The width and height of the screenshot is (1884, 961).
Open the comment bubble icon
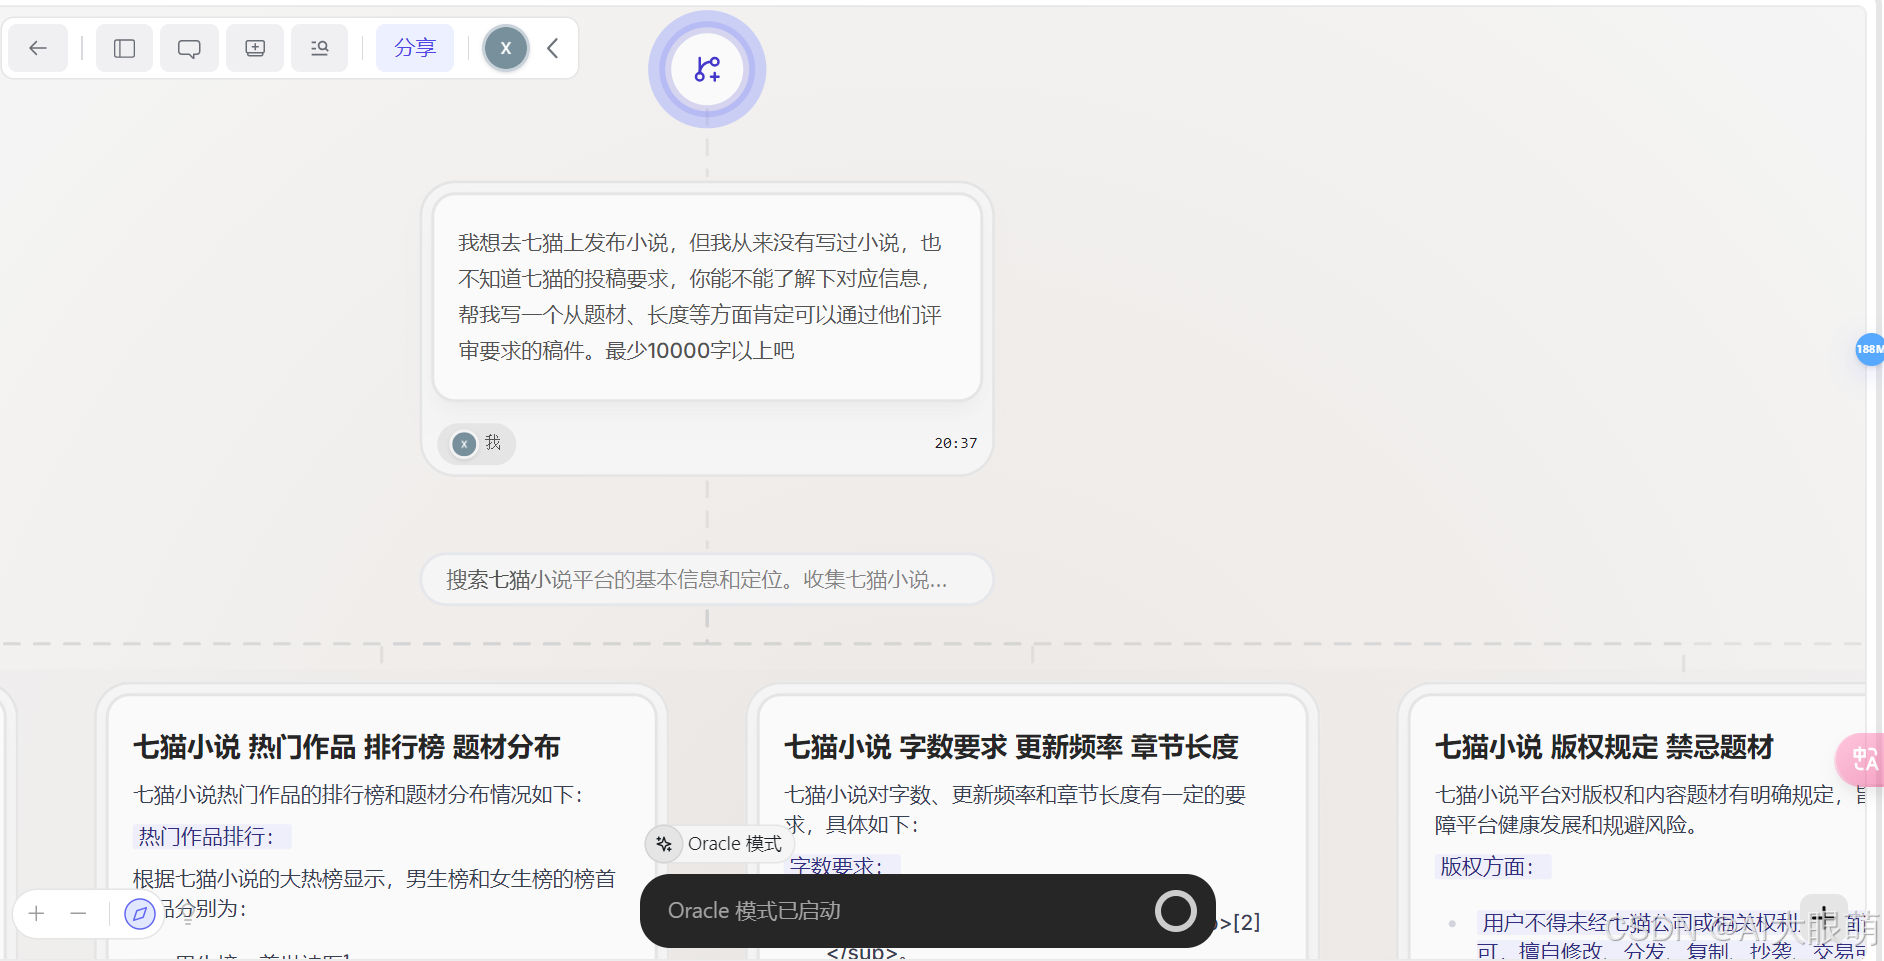point(189,48)
